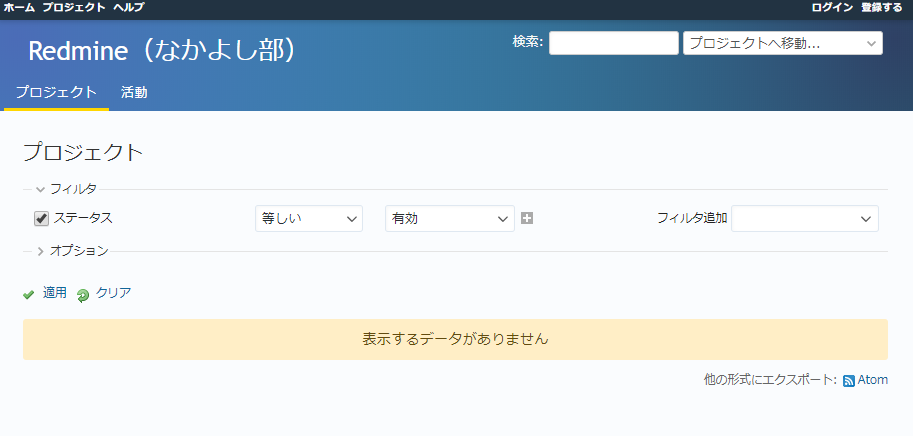913x436 pixels.
Task: Open ヘルプ in the top menu
Action: coord(129,7)
